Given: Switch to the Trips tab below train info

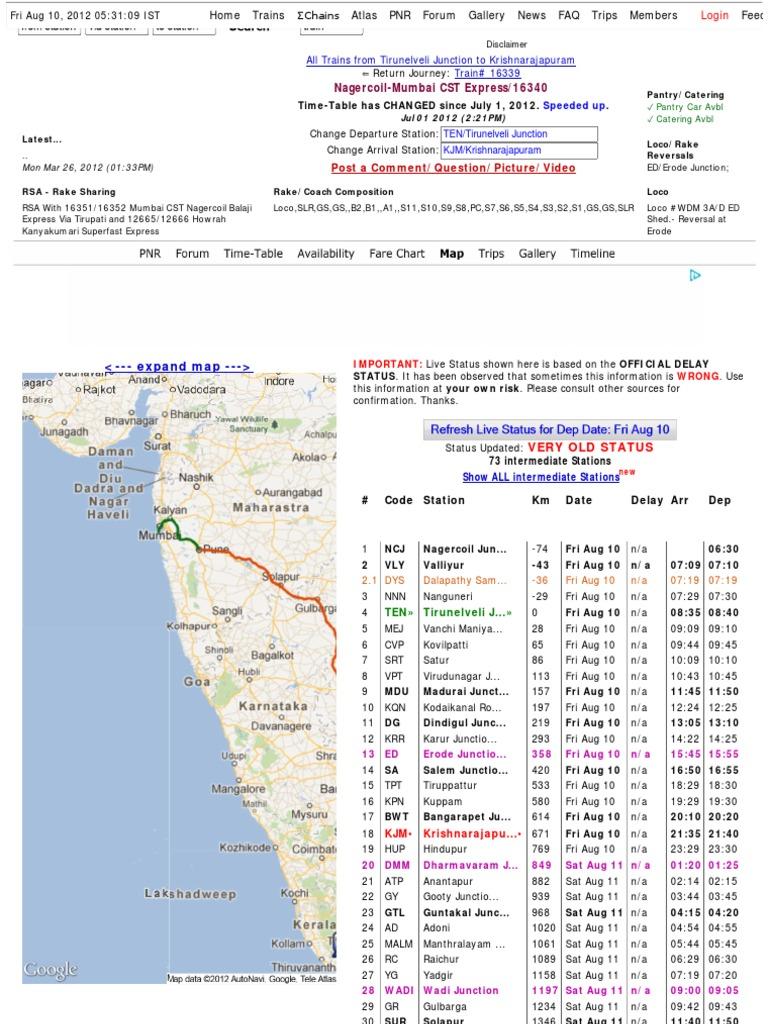Looking at the screenshot, I should click(491, 253).
